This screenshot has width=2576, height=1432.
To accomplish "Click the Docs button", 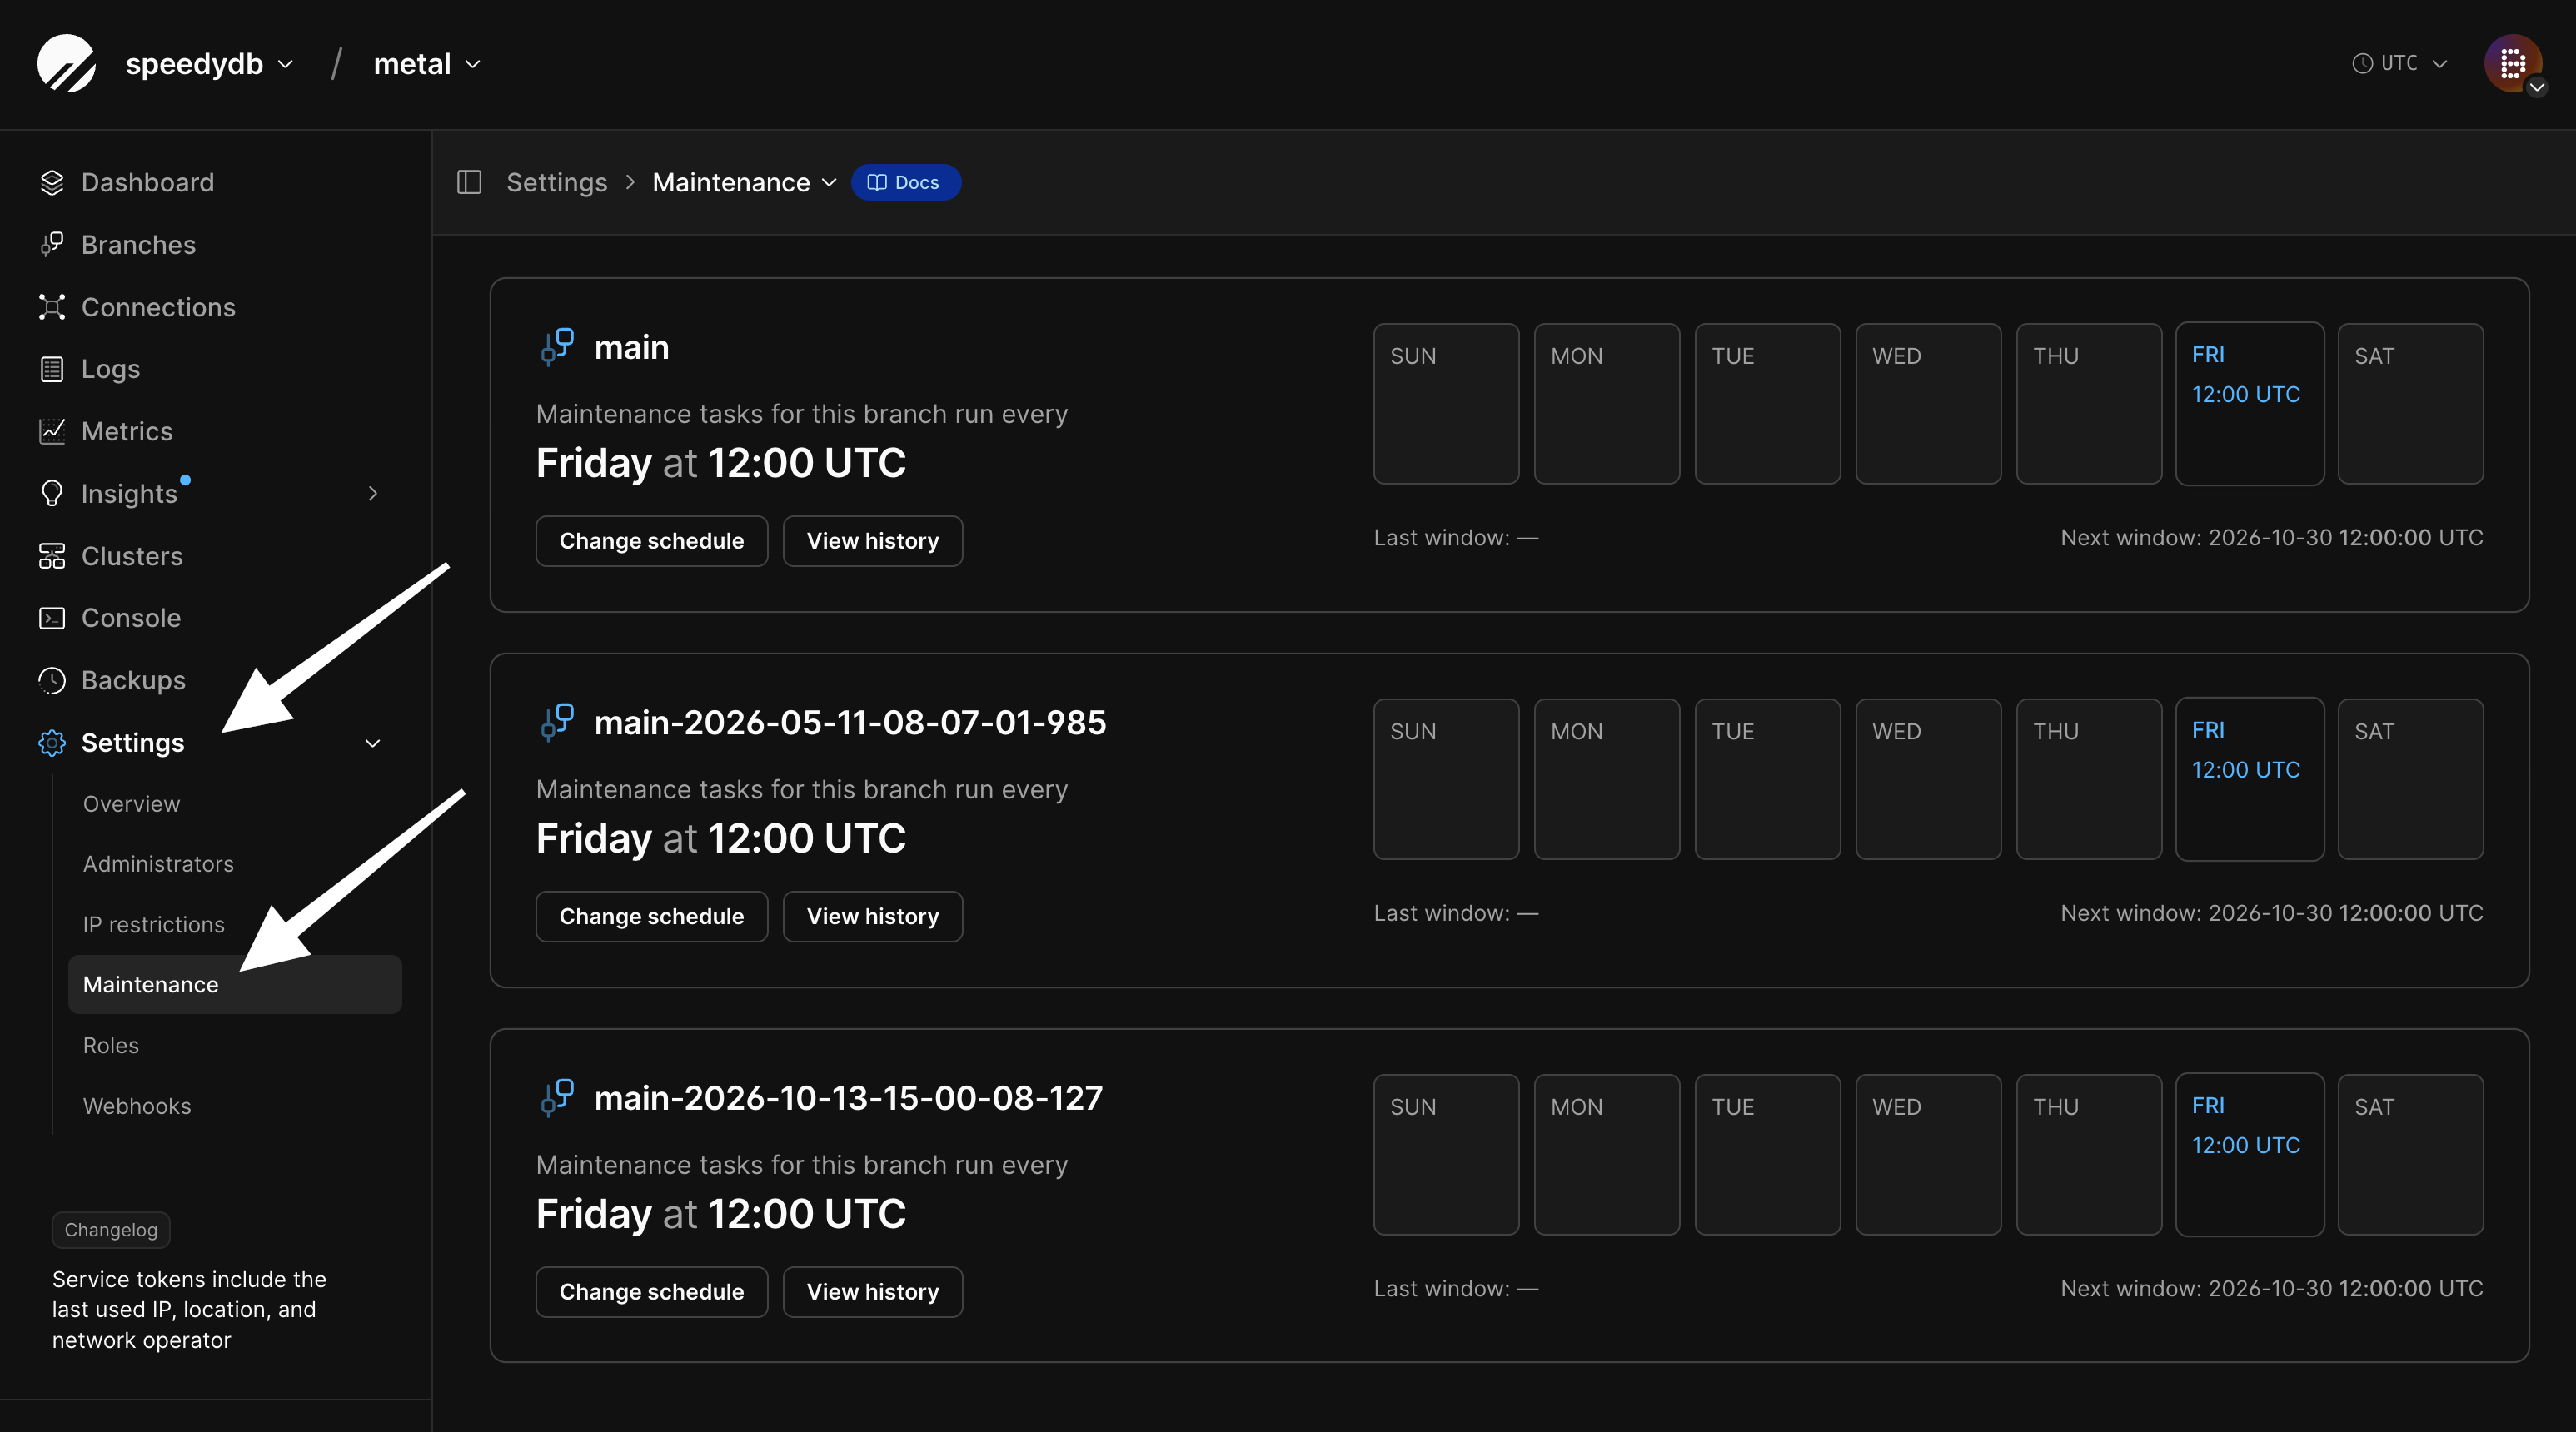I will [905, 182].
